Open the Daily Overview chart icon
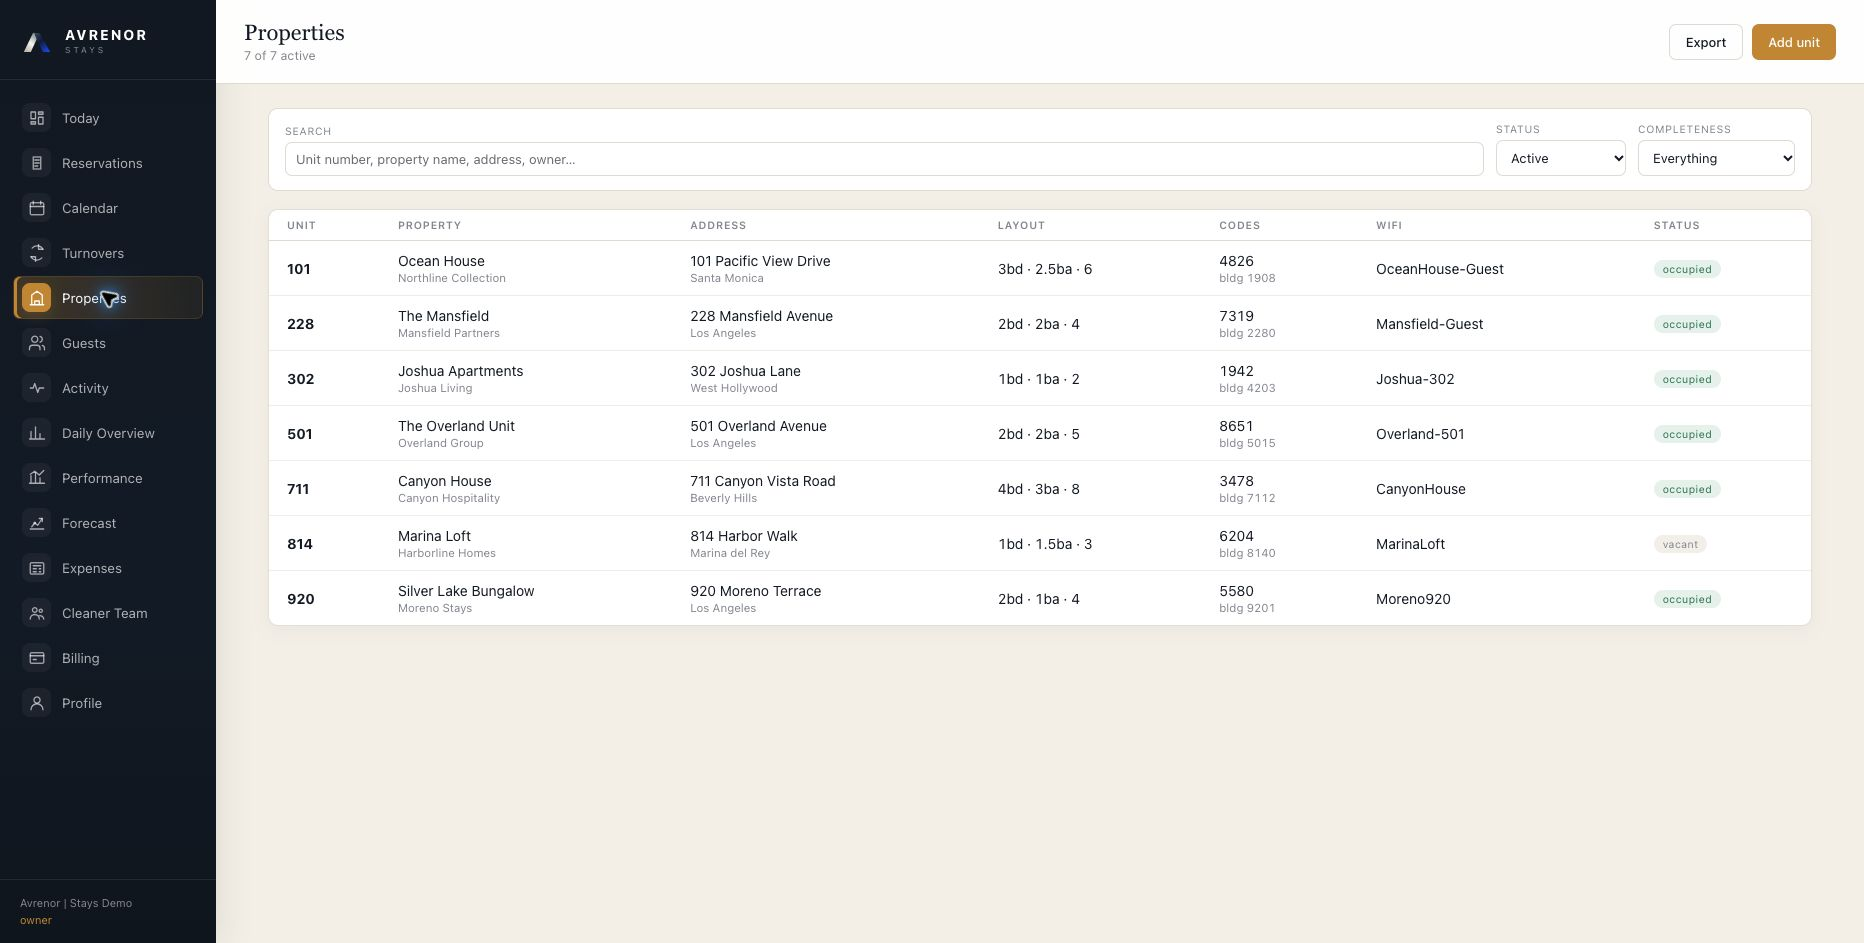 point(37,433)
